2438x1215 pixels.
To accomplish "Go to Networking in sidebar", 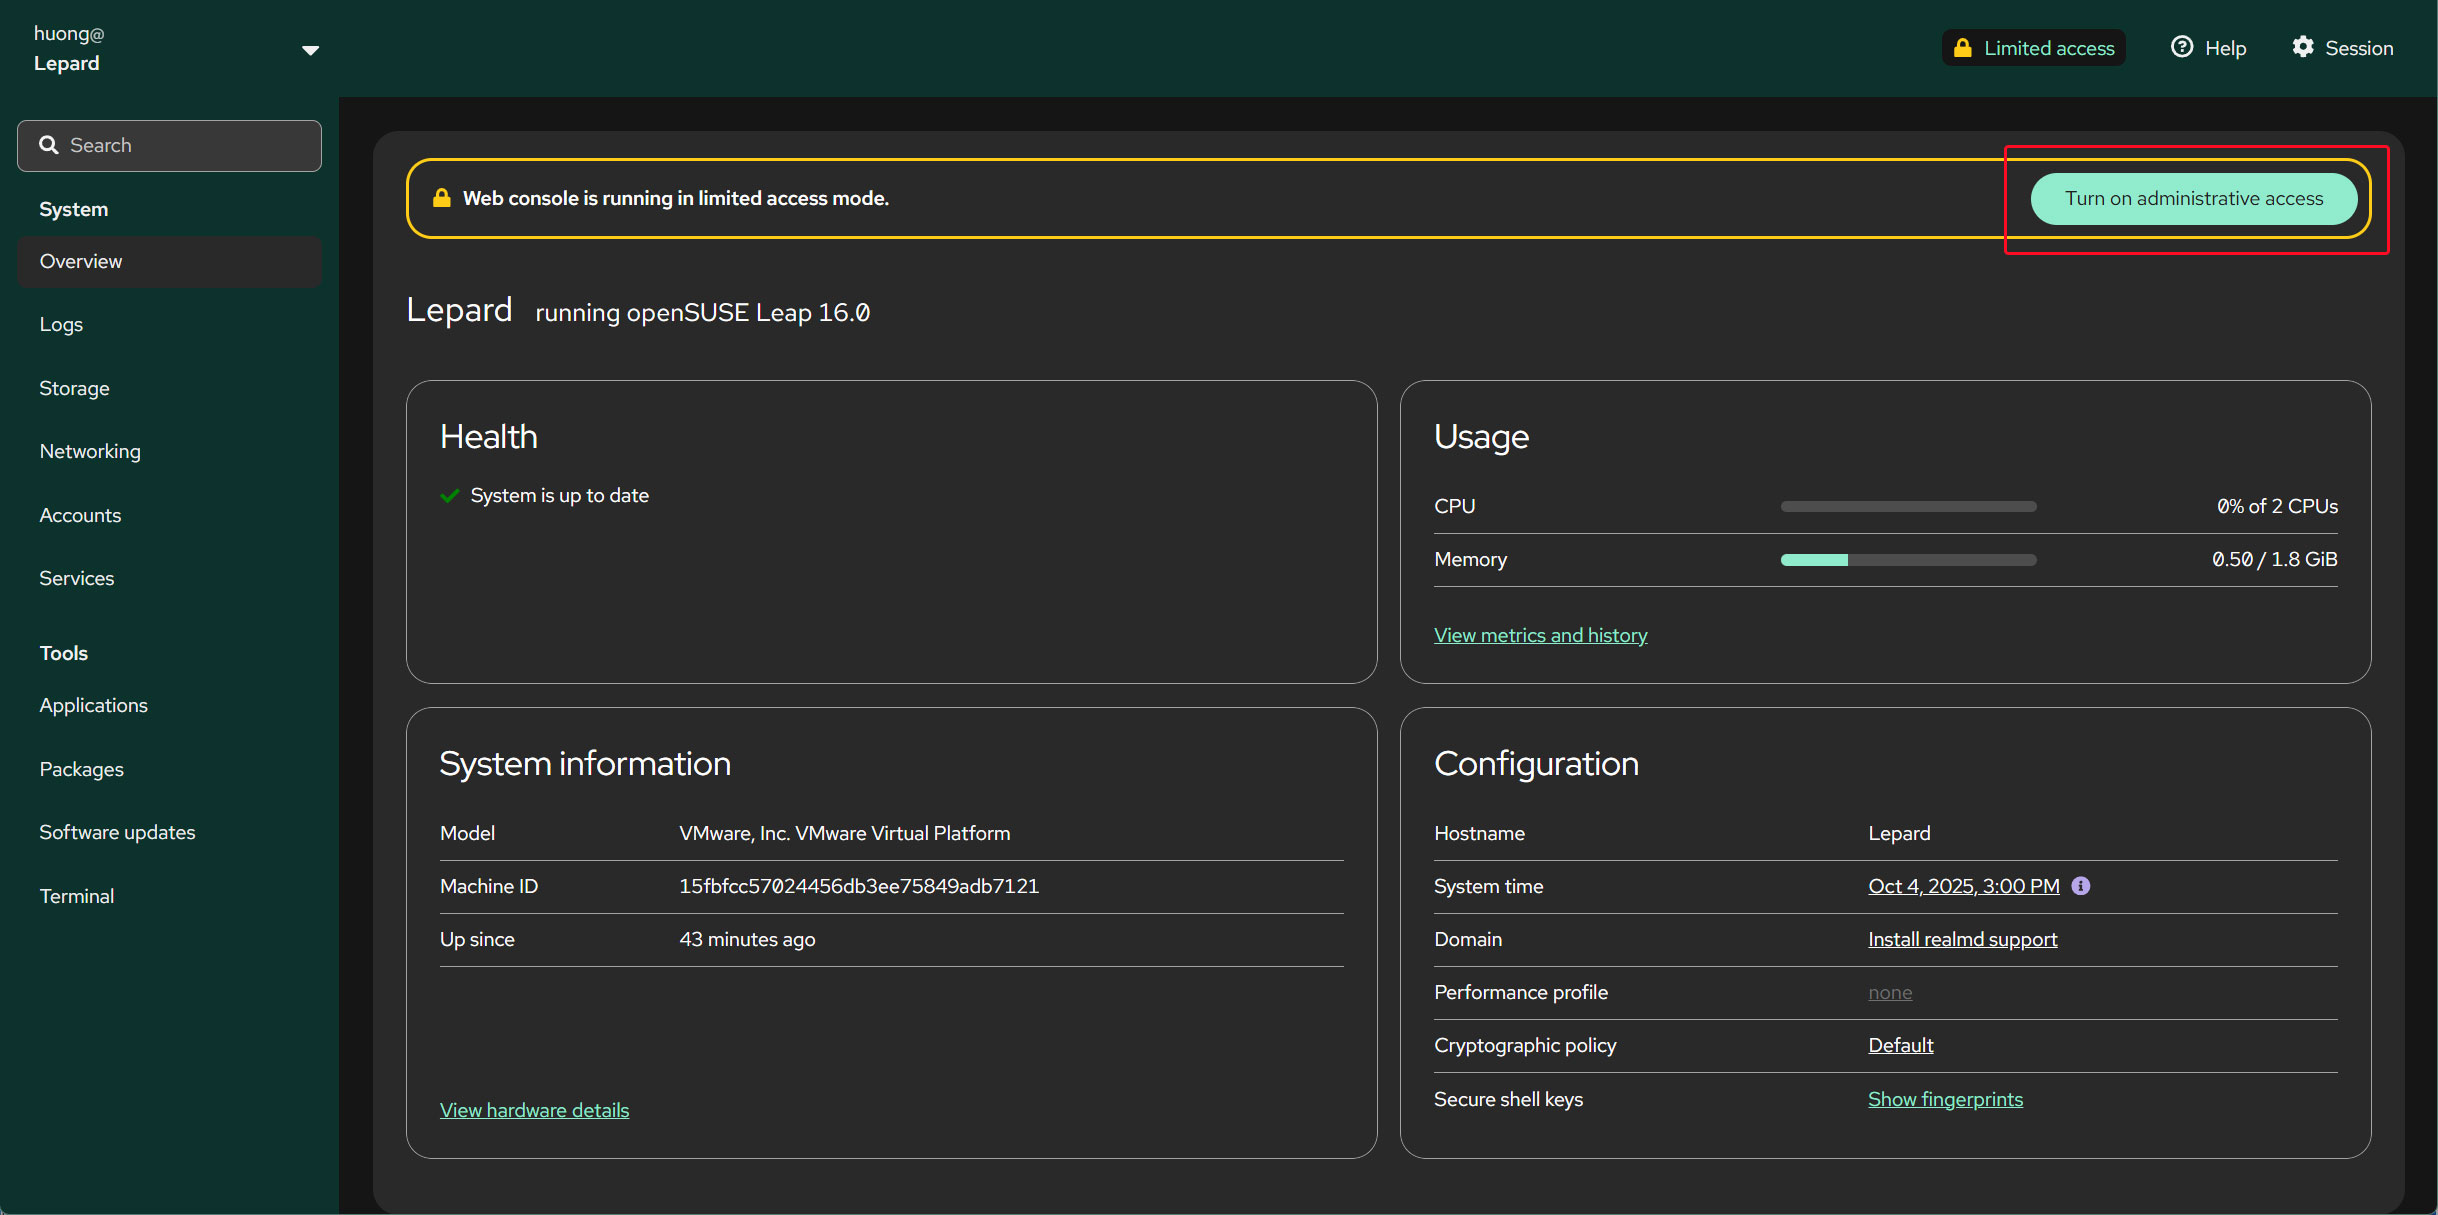I will pyautogui.click(x=90, y=451).
